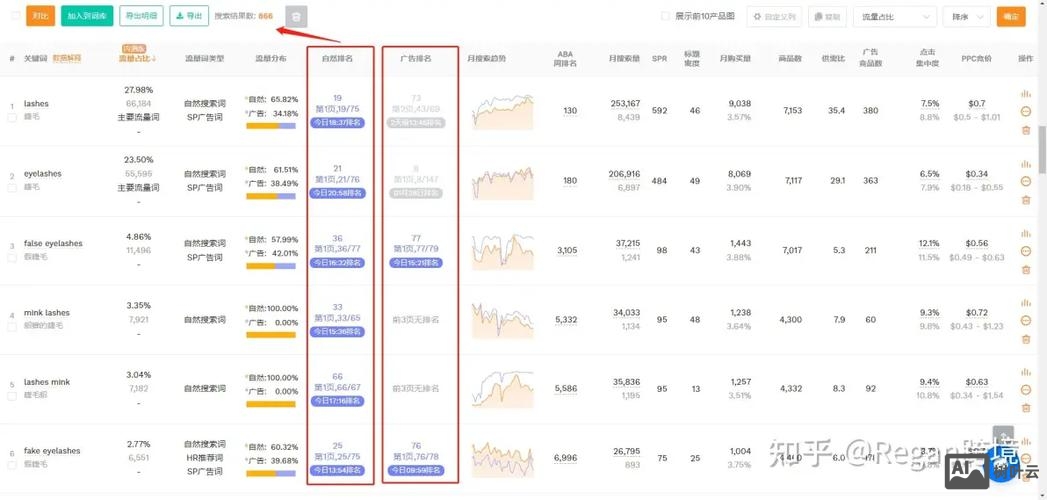Click minus circle icon in lashes row
1047x500 pixels.
[x=1025, y=111]
